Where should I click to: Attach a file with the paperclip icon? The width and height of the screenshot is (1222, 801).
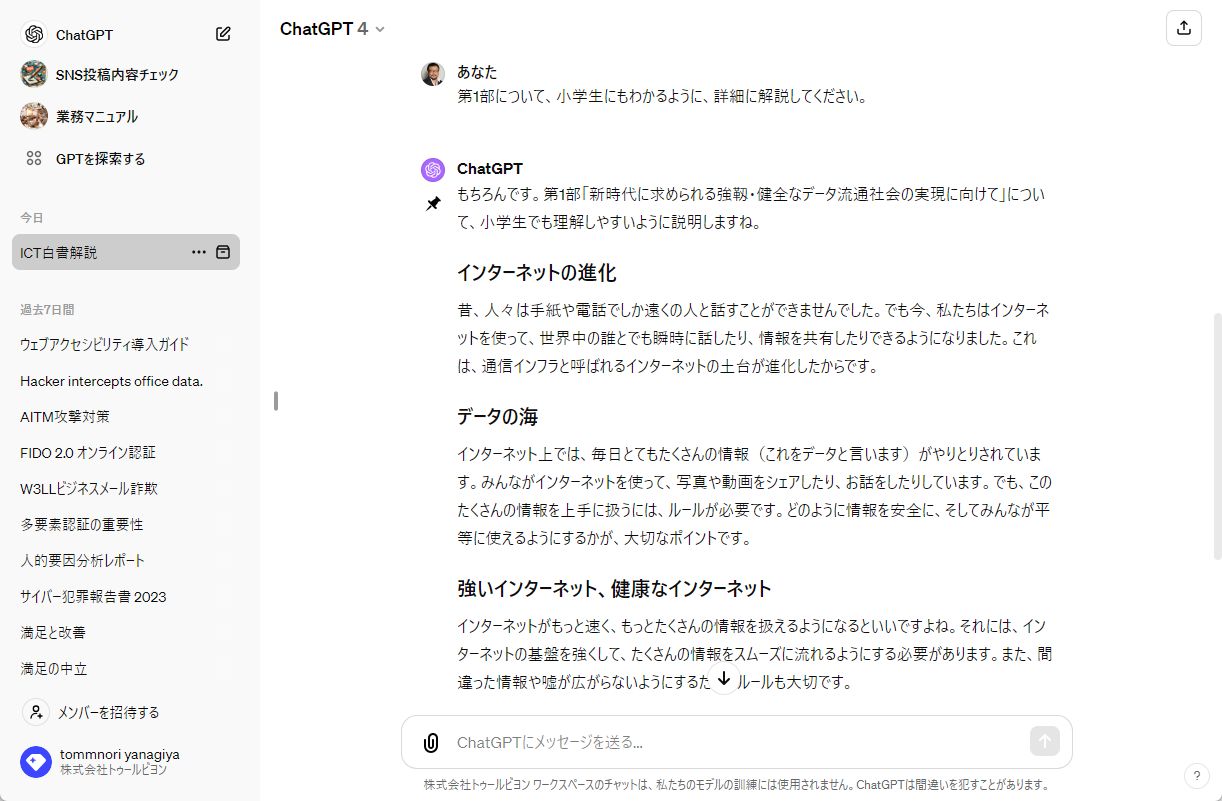[431, 742]
